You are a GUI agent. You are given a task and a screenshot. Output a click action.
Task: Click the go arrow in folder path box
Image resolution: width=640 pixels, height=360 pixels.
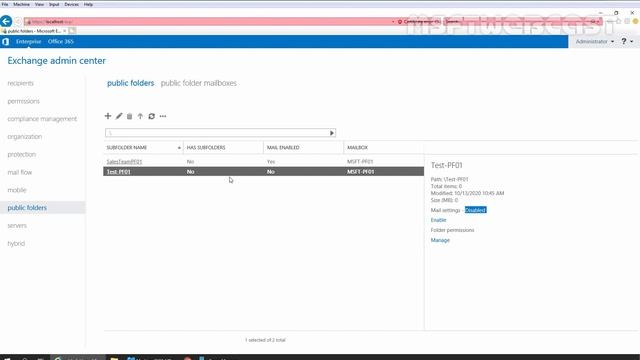tap(331, 133)
